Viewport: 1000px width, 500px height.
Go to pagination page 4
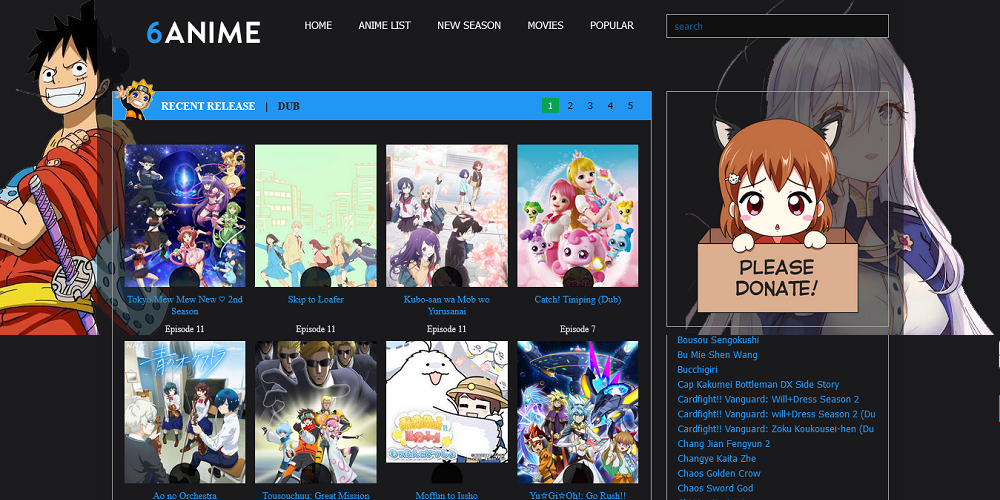pos(610,105)
